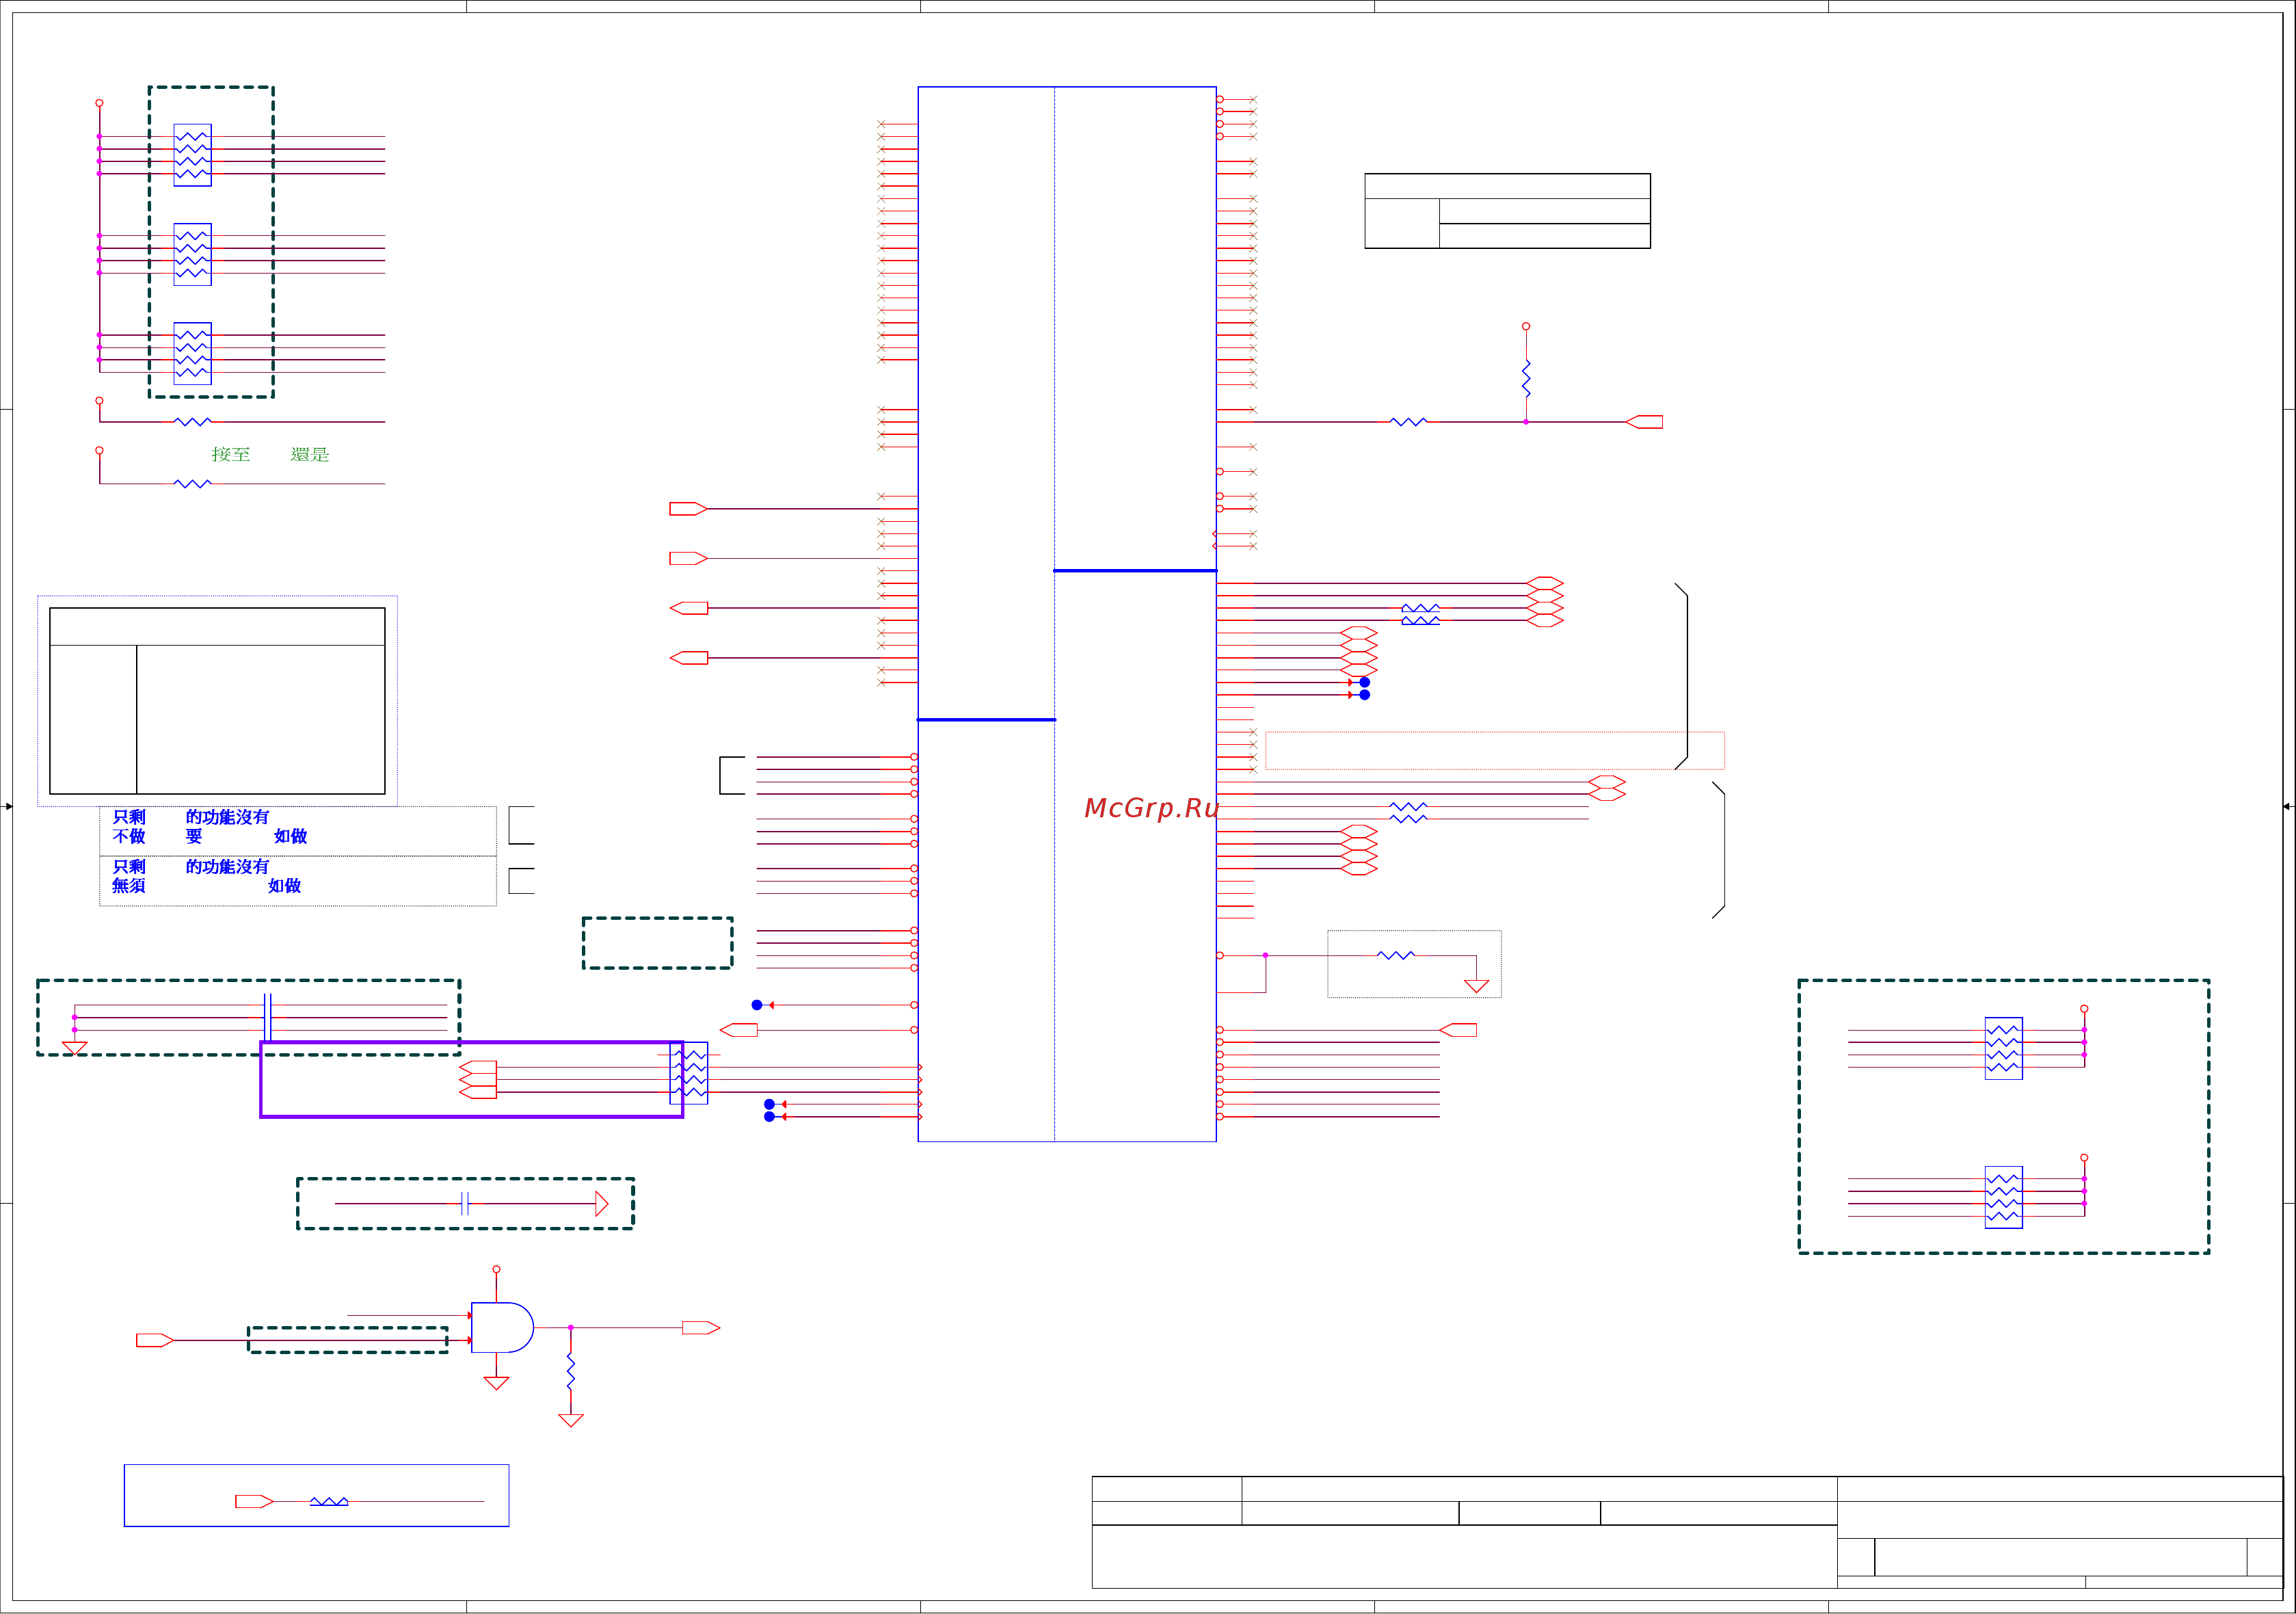Click "只剩" directly above "不做"
The width and height of the screenshot is (2296, 1614).
tap(129, 818)
